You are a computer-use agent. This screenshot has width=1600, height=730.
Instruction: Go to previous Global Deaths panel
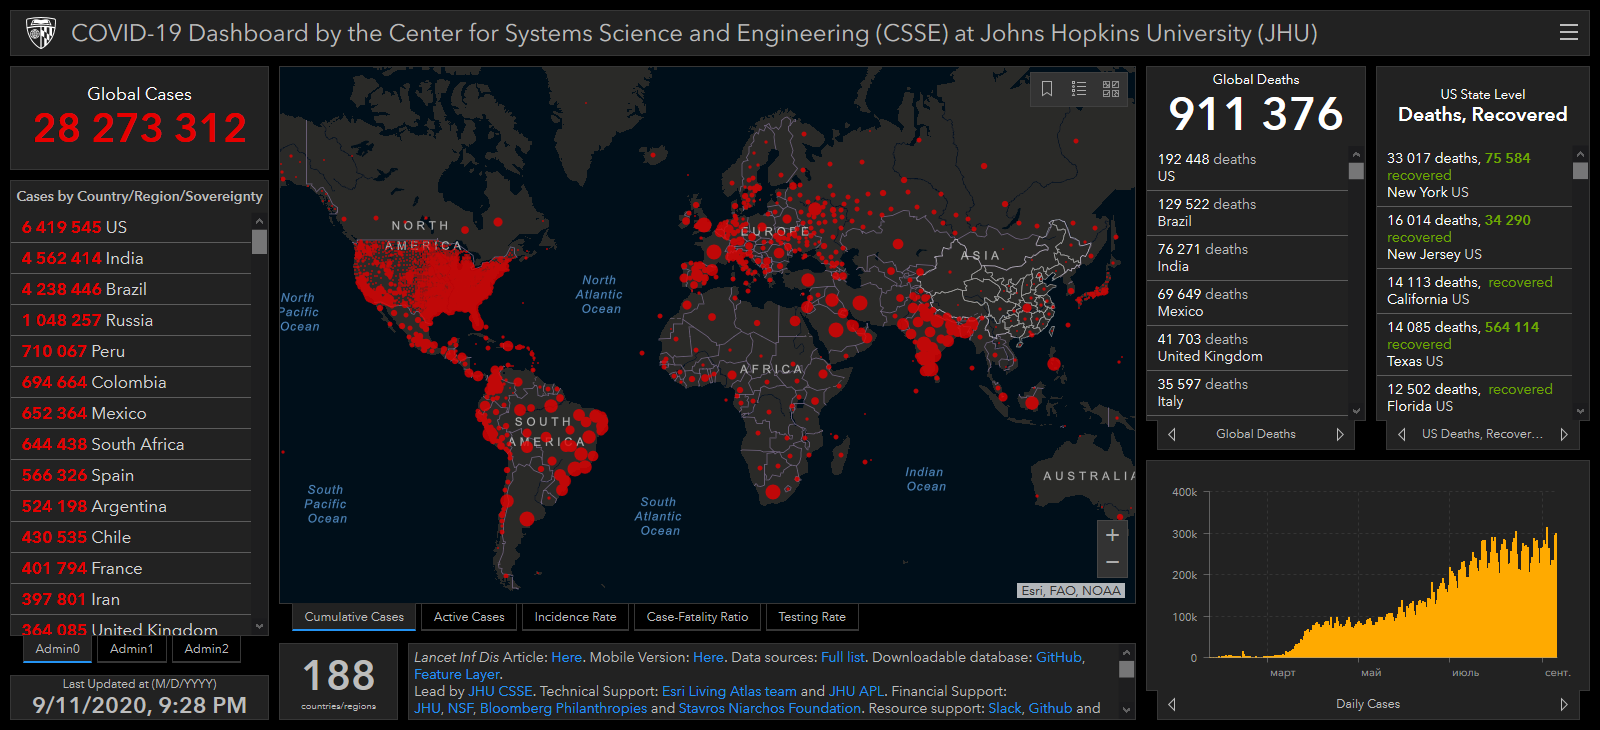click(1172, 434)
